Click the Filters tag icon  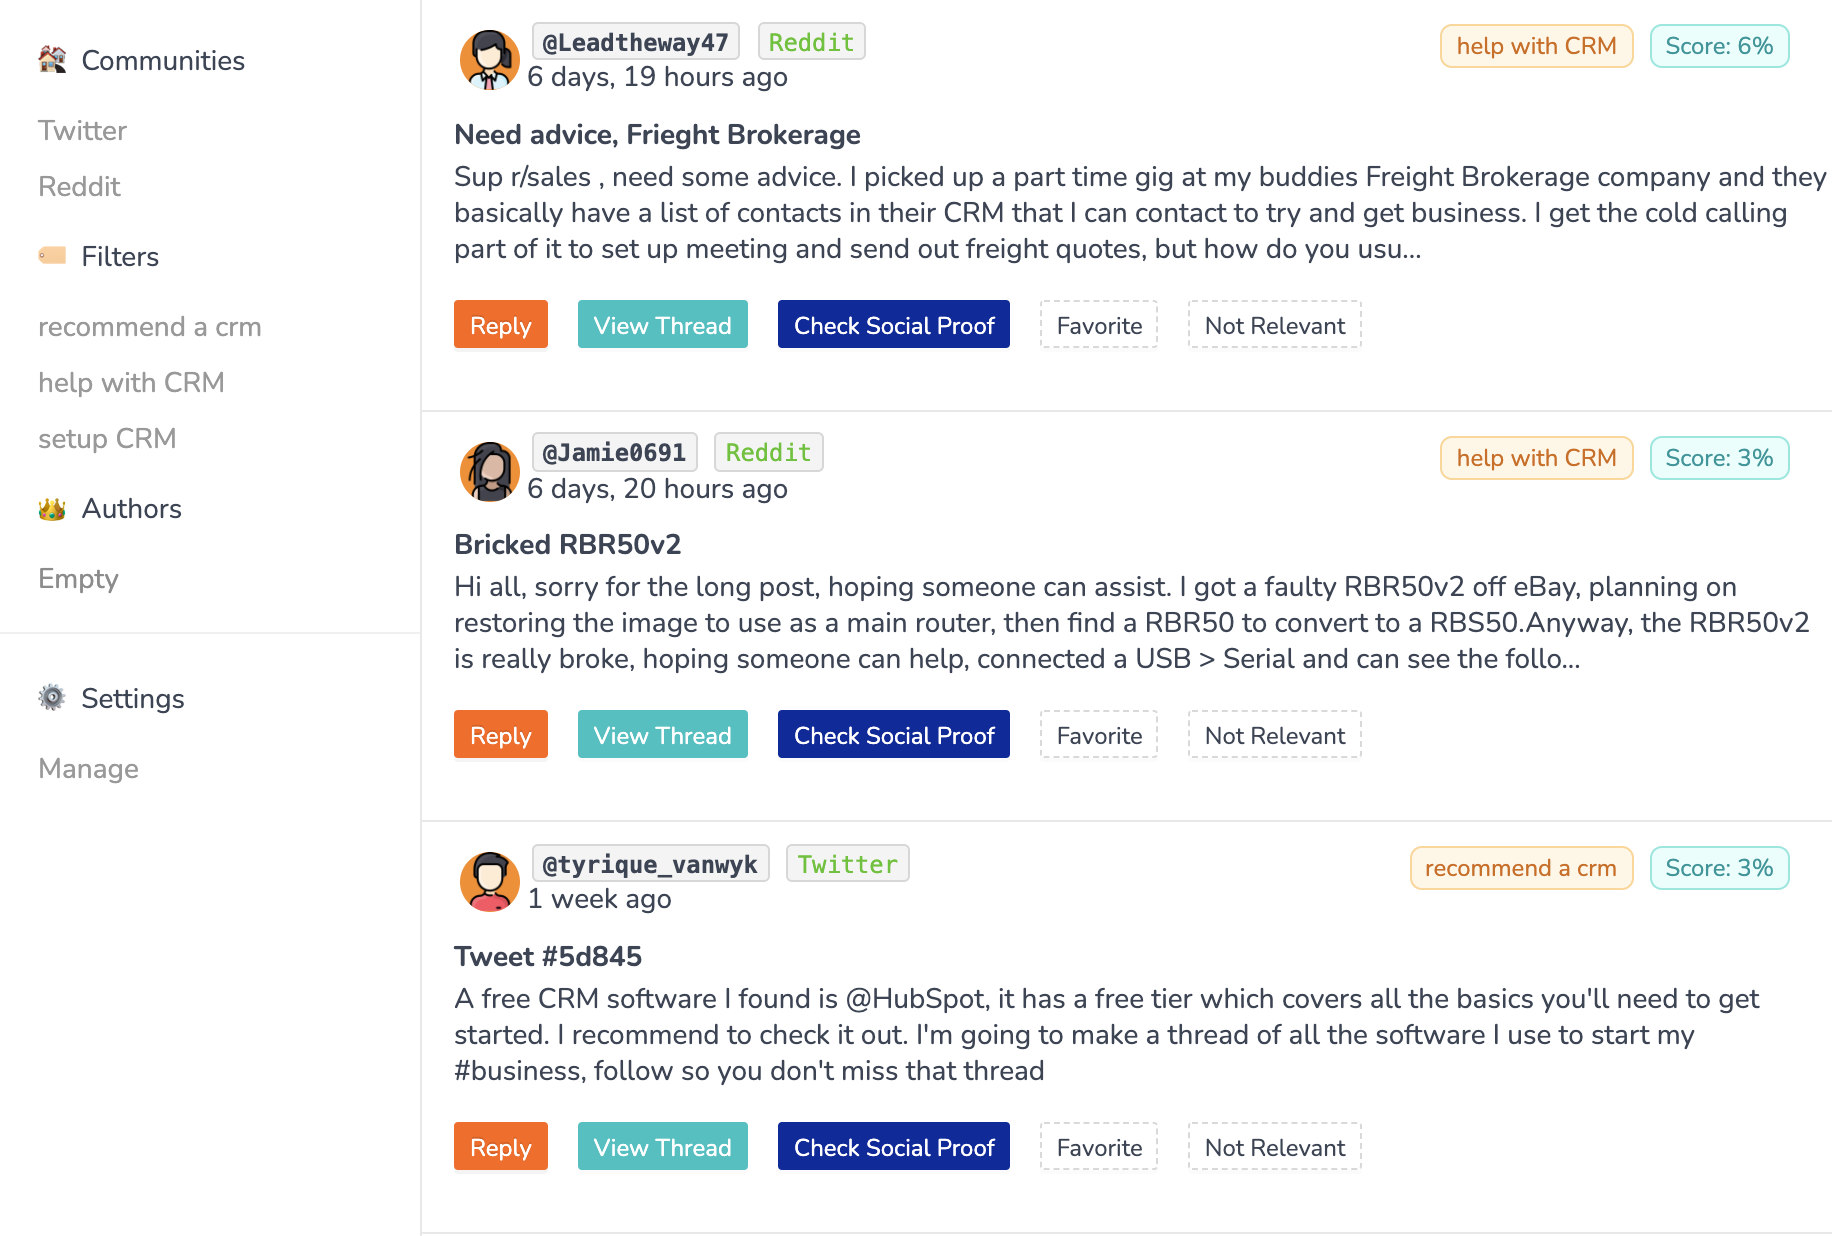click(52, 256)
